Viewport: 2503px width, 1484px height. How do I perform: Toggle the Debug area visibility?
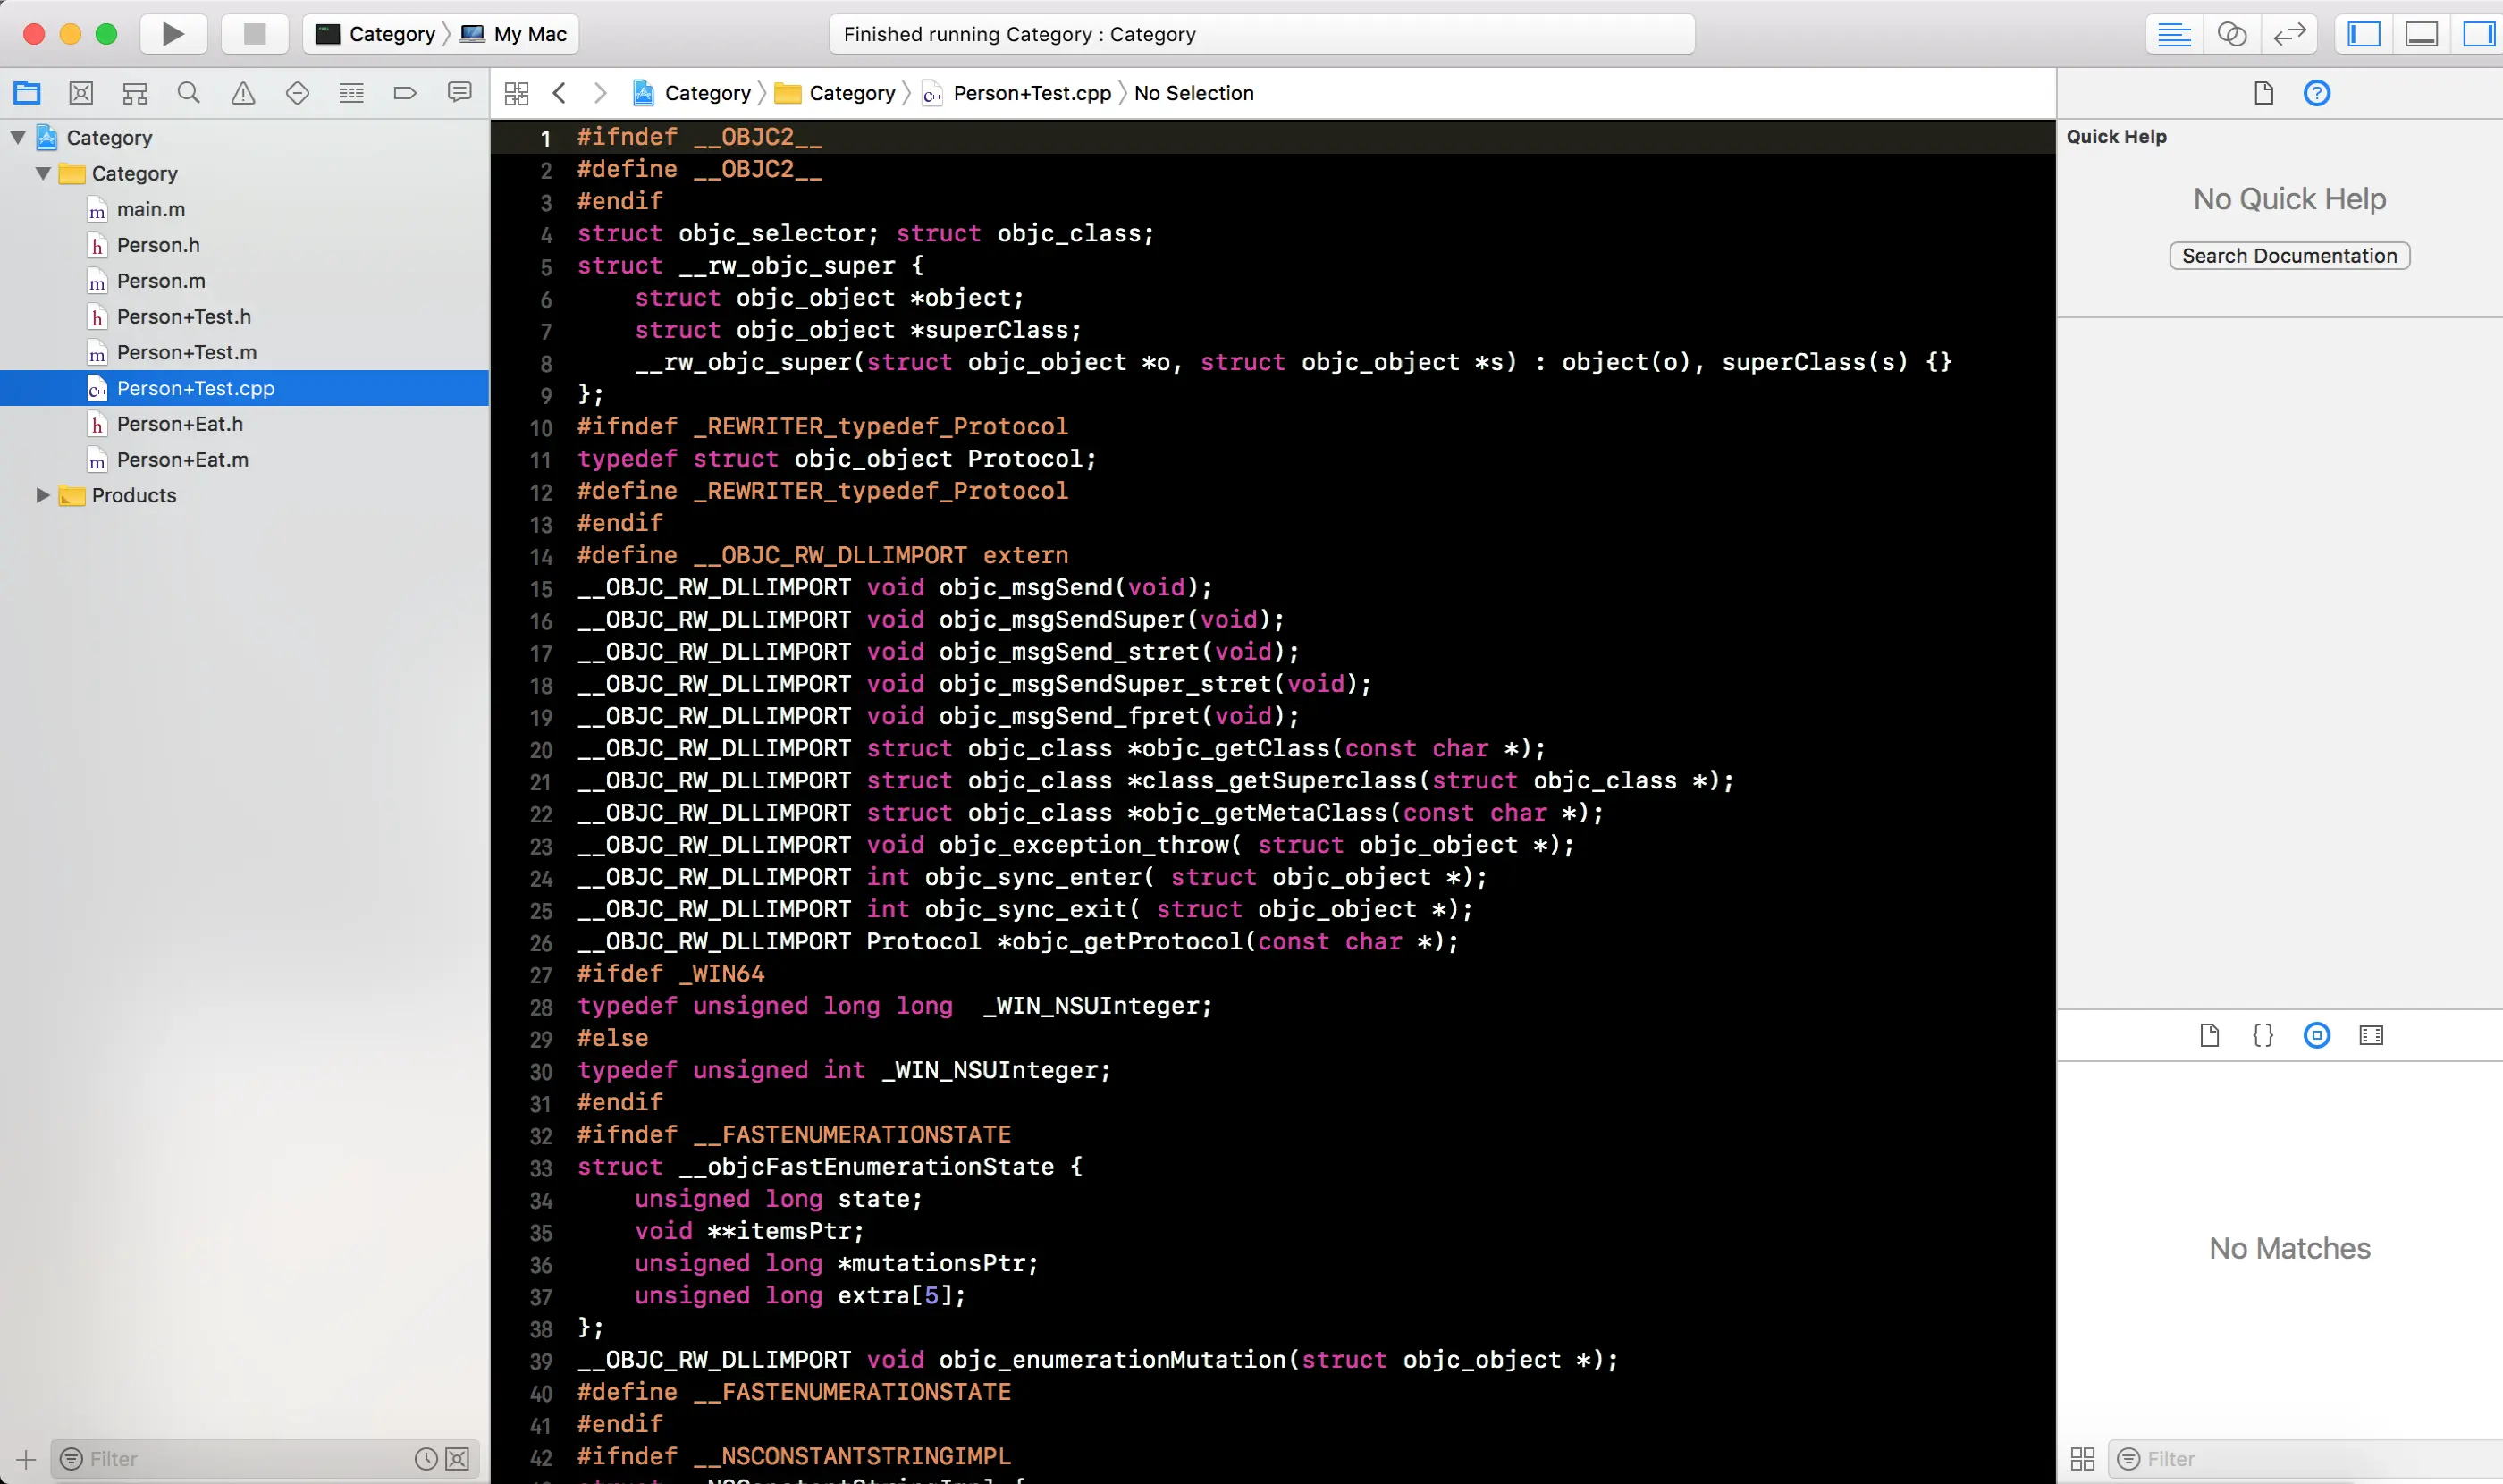coord(2421,34)
